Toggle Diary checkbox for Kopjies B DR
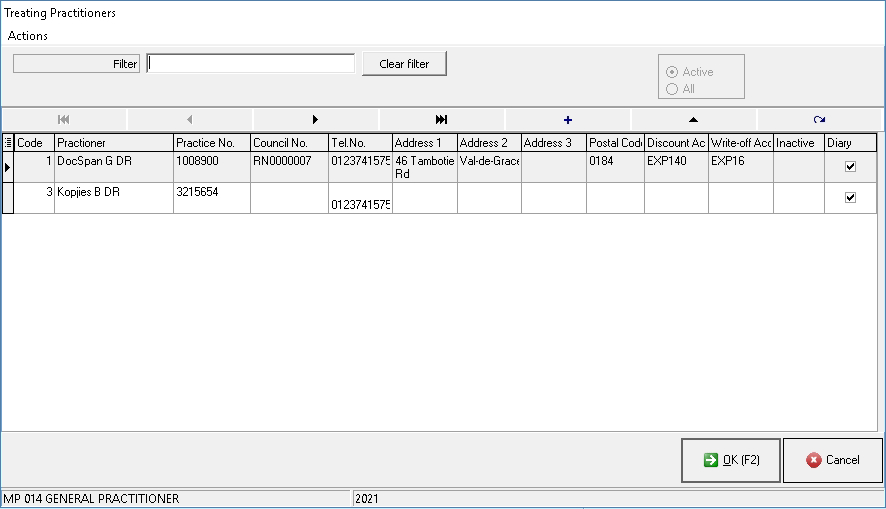Viewport: 886px width, 509px height. [x=850, y=198]
